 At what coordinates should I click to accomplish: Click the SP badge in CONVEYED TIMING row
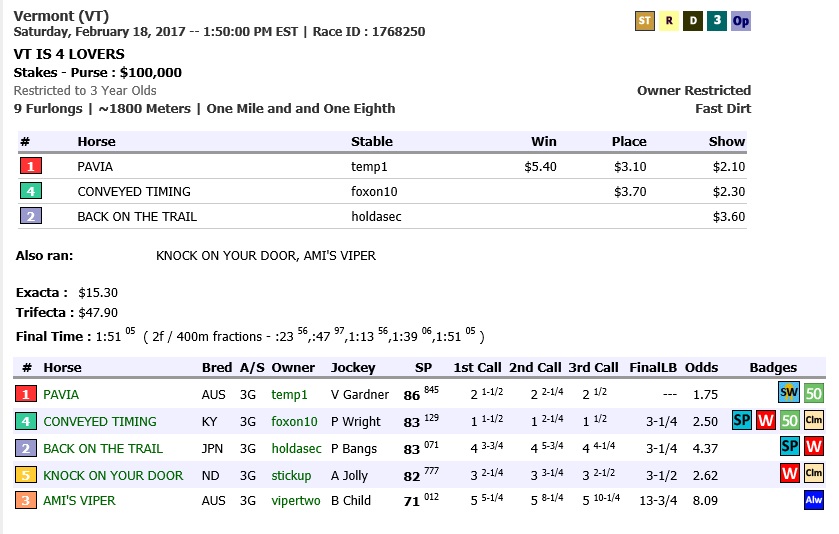742,420
